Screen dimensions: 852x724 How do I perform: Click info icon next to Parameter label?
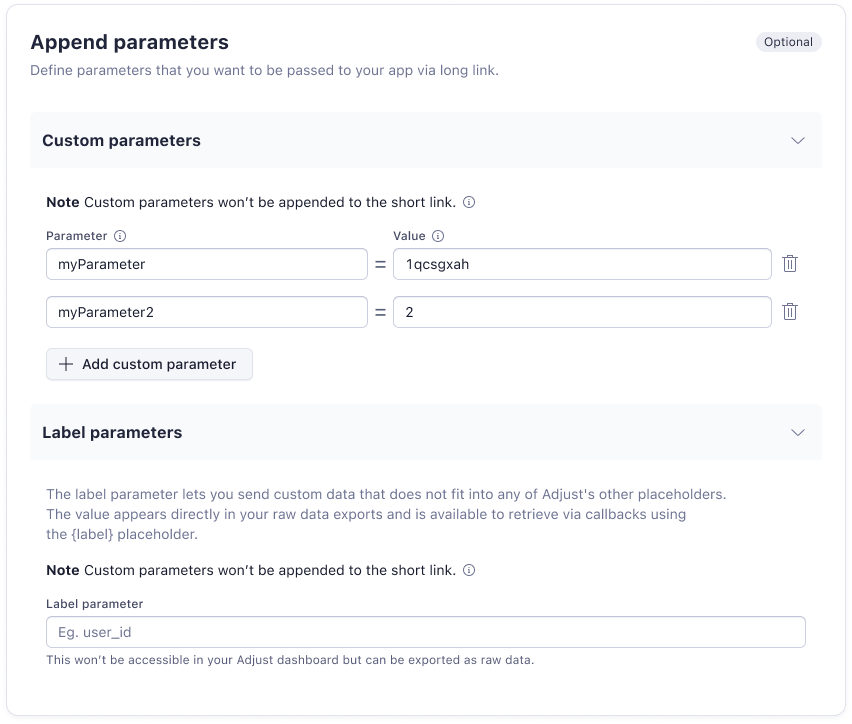click(120, 236)
